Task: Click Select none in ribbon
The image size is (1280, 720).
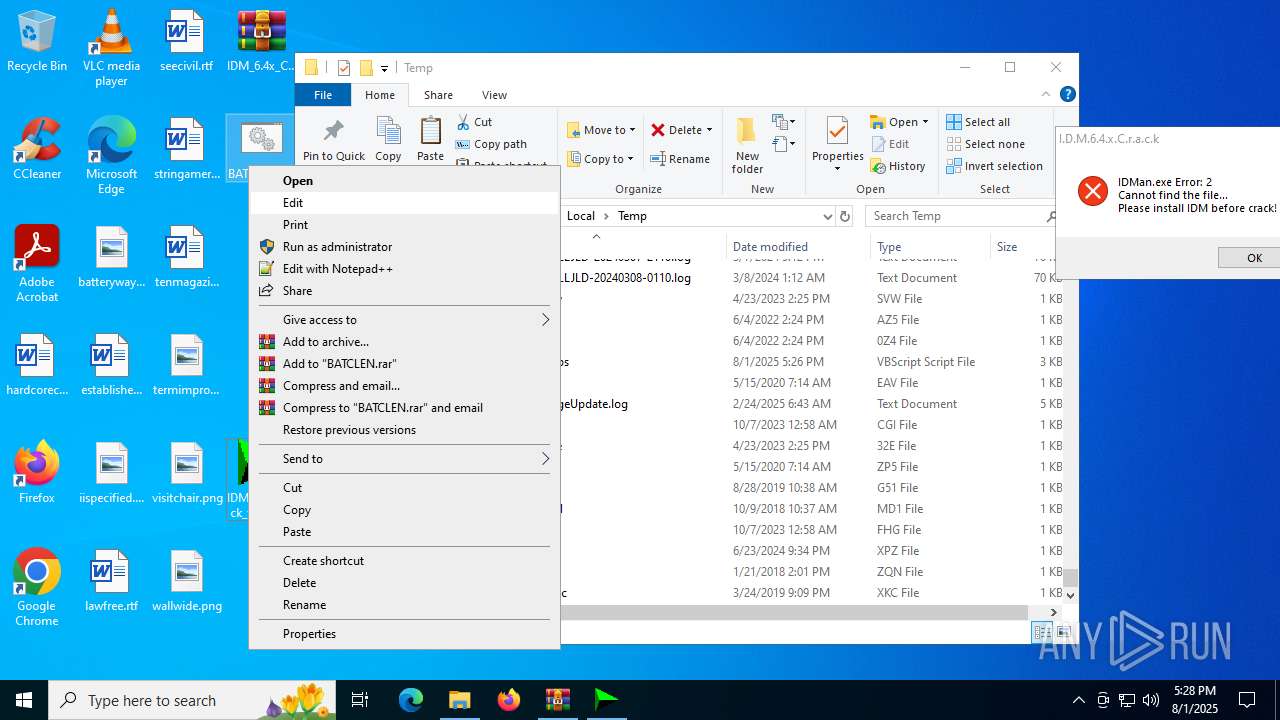Action: [985, 144]
